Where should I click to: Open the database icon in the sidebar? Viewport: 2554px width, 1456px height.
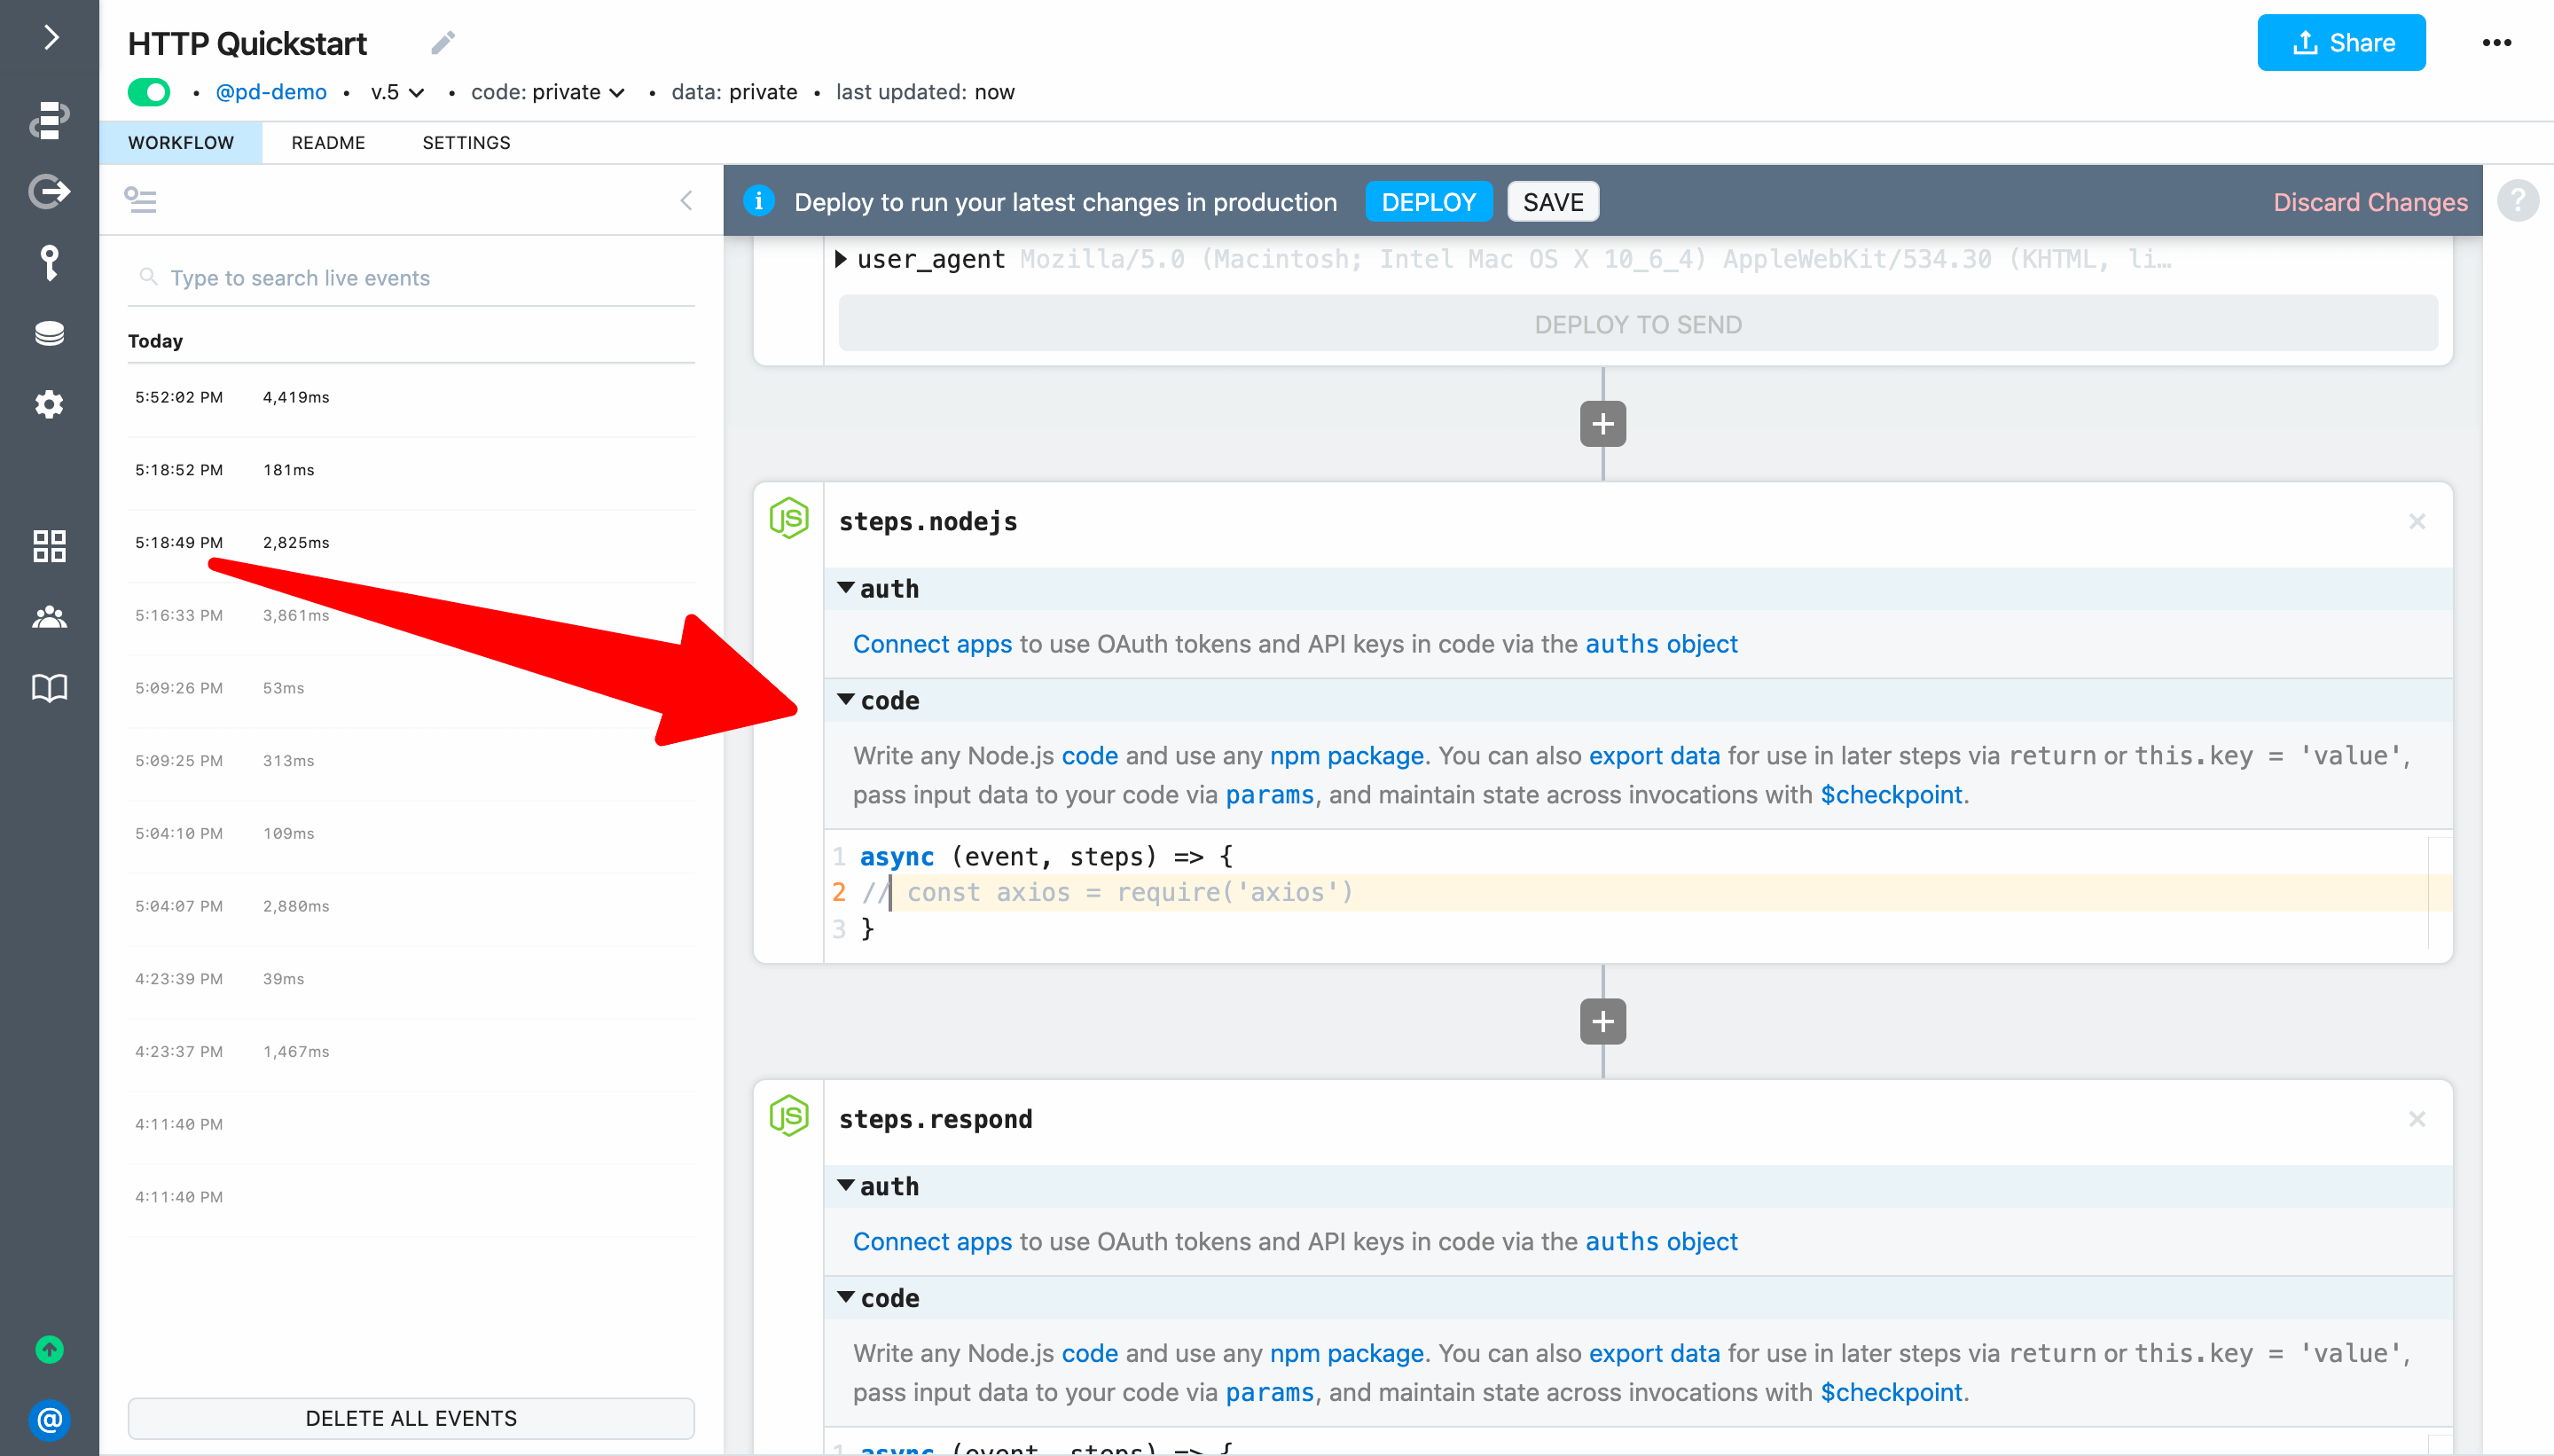coord(49,333)
